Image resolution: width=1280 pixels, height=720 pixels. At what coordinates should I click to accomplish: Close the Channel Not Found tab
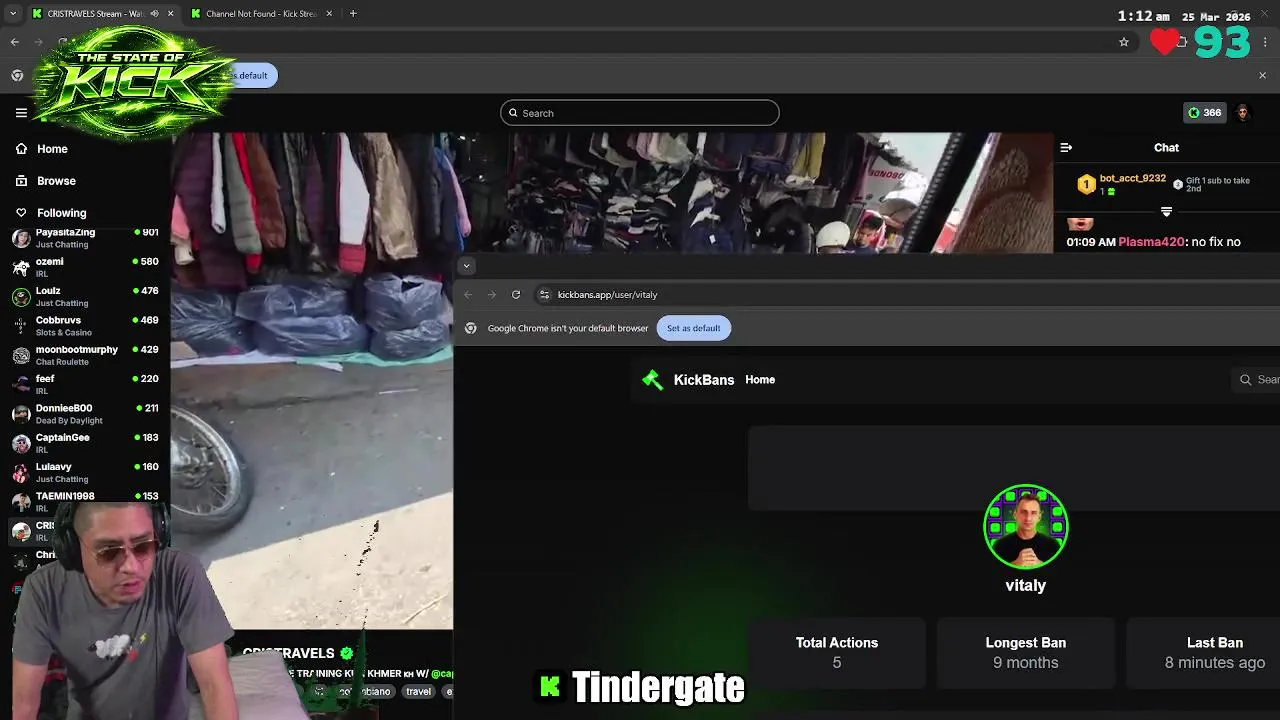click(329, 14)
